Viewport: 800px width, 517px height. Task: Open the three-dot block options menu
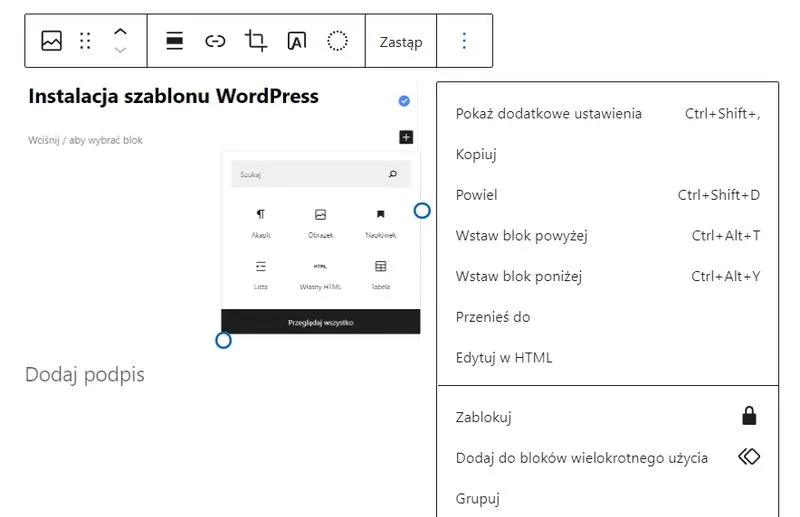[x=464, y=41]
